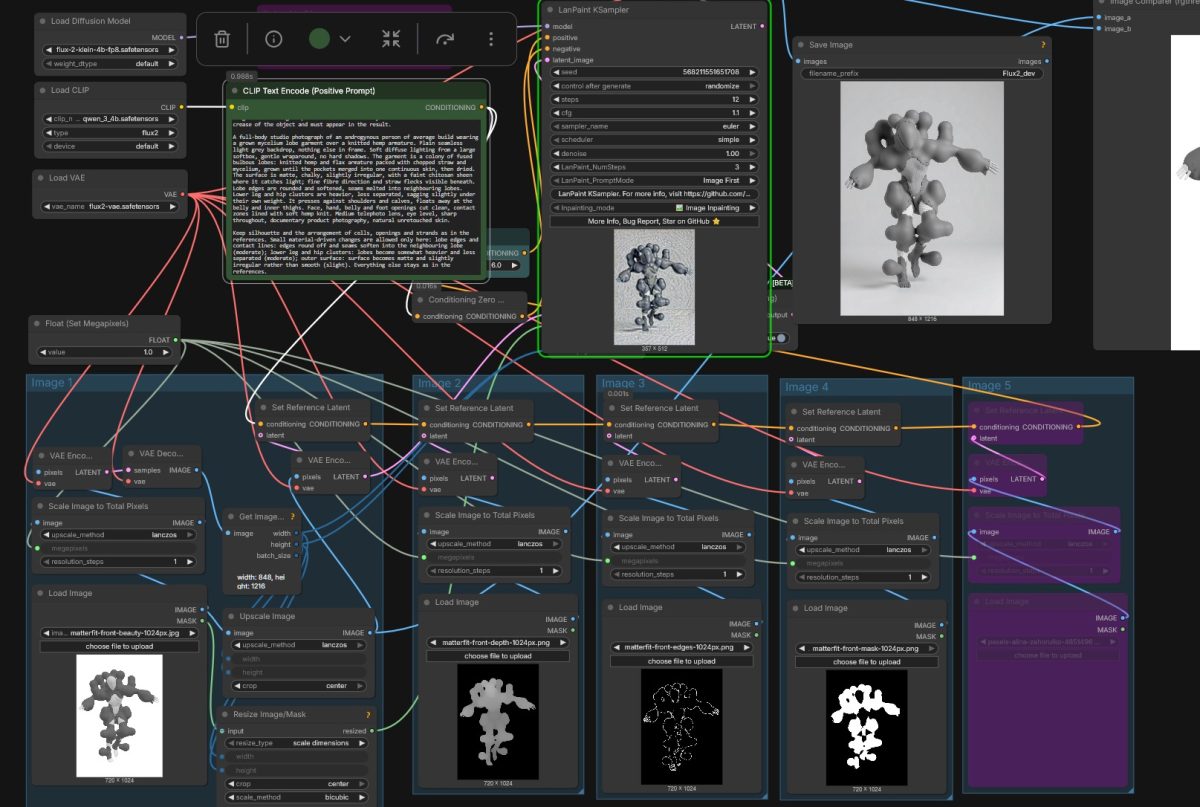The height and width of the screenshot is (807, 1200).
Task: Open Inpainting_mode dropdown showing Image Inpainting
Action: pos(654,207)
